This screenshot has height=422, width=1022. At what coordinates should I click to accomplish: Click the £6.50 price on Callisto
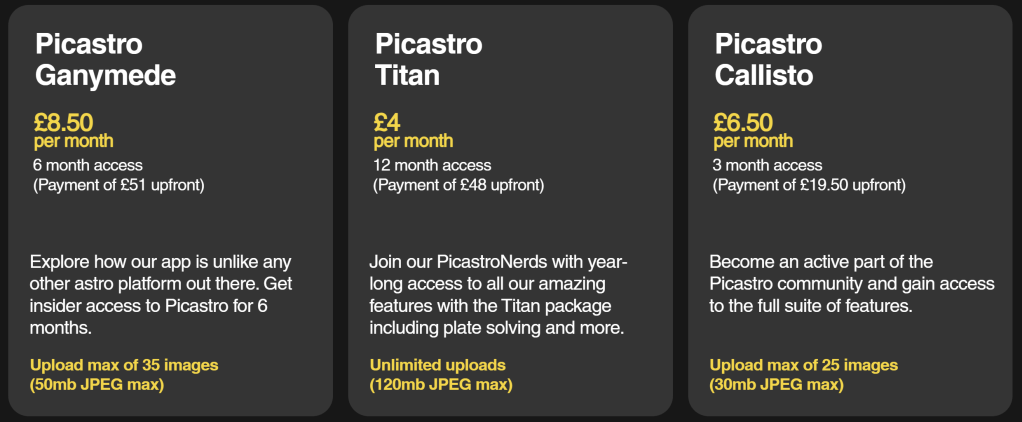pos(743,123)
